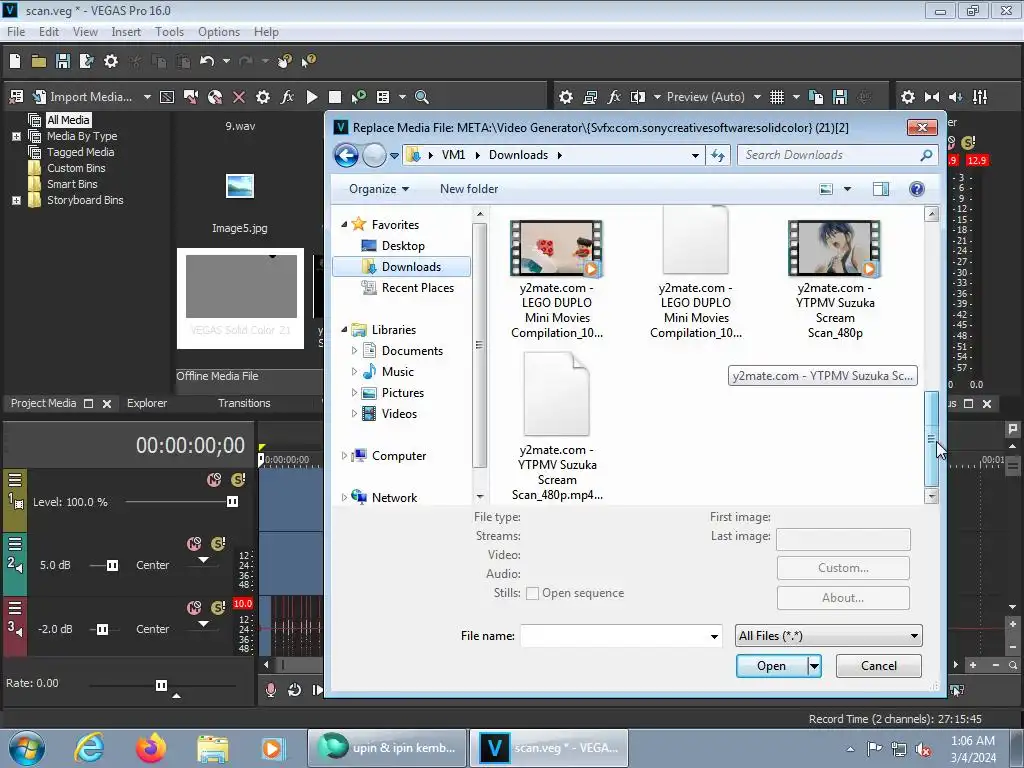Select YTPMV Suzuka Scream Scan_480p video file
The image size is (1024, 768).
(835, 280)
